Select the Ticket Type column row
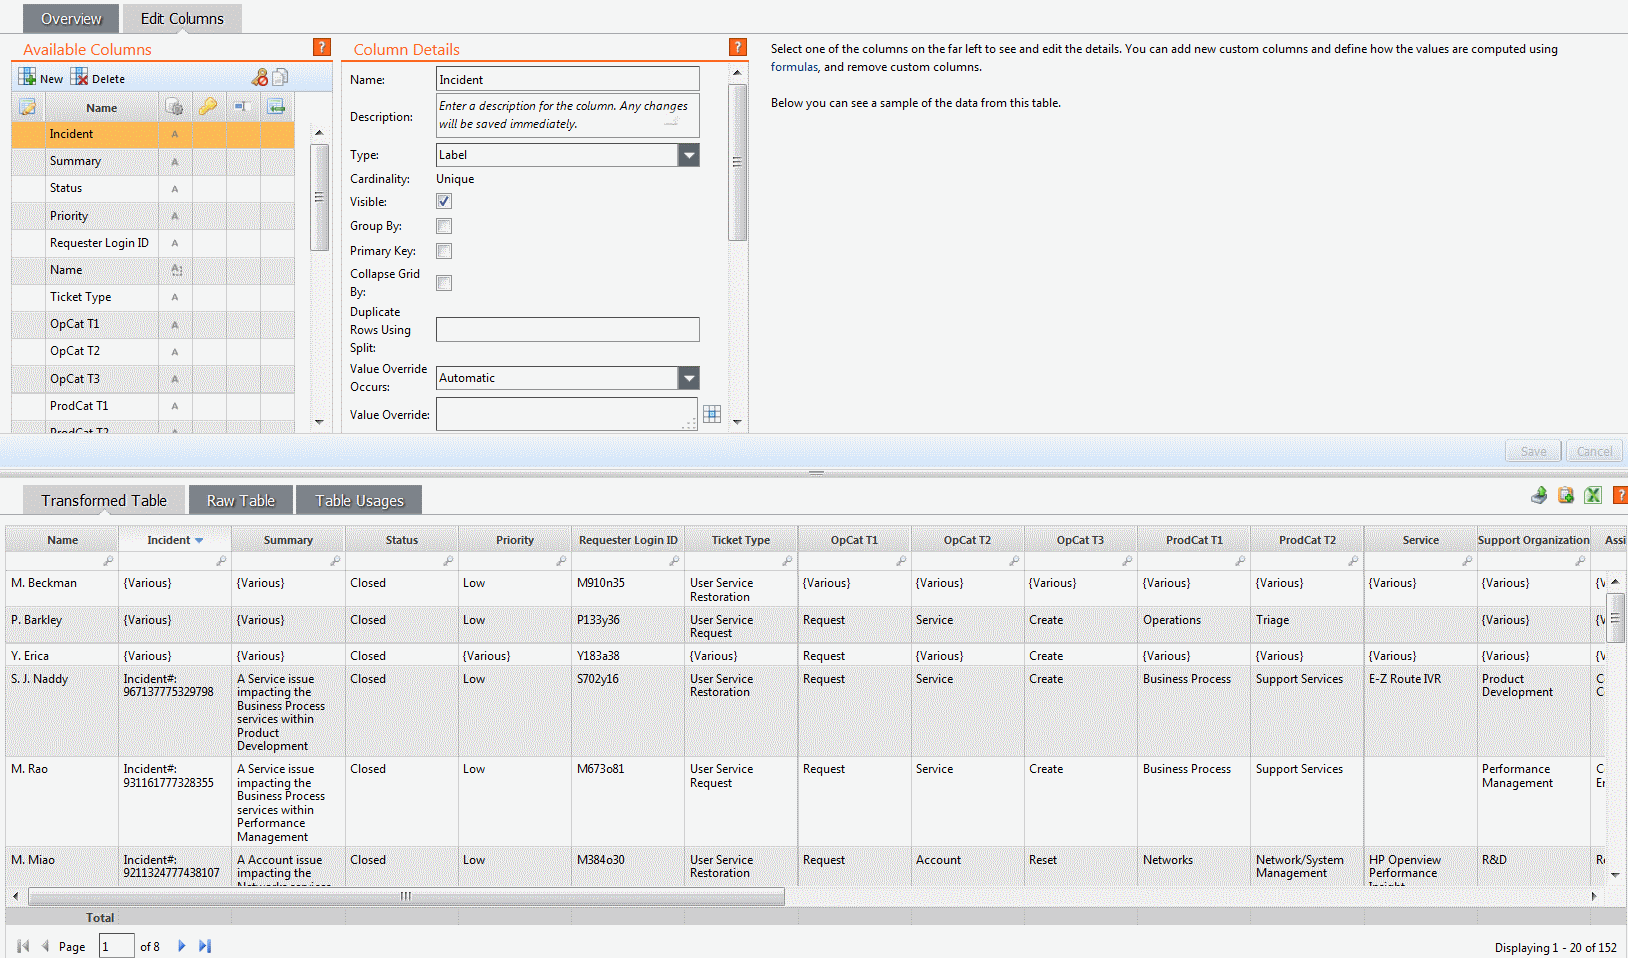Image resolution: width=1628 pixels, height=958 pixels. point(153,297)
